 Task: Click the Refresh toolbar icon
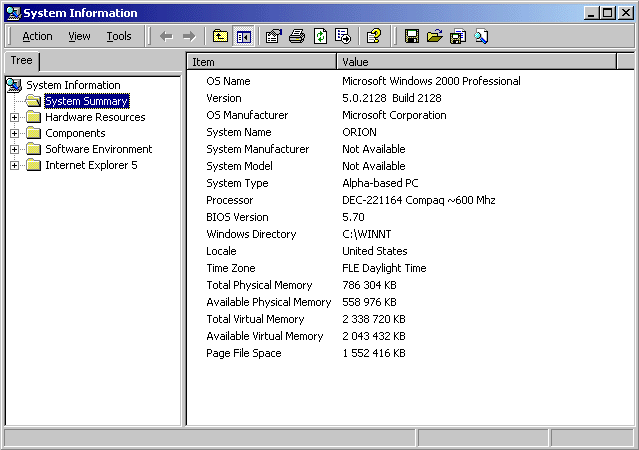point(320,36)
